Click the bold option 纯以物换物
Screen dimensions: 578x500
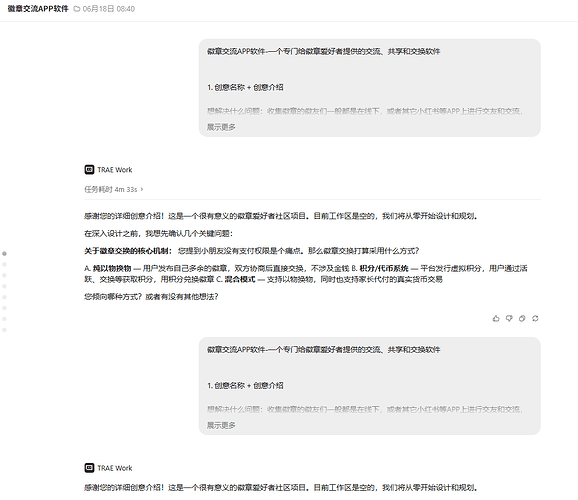(x=112, y=268)
